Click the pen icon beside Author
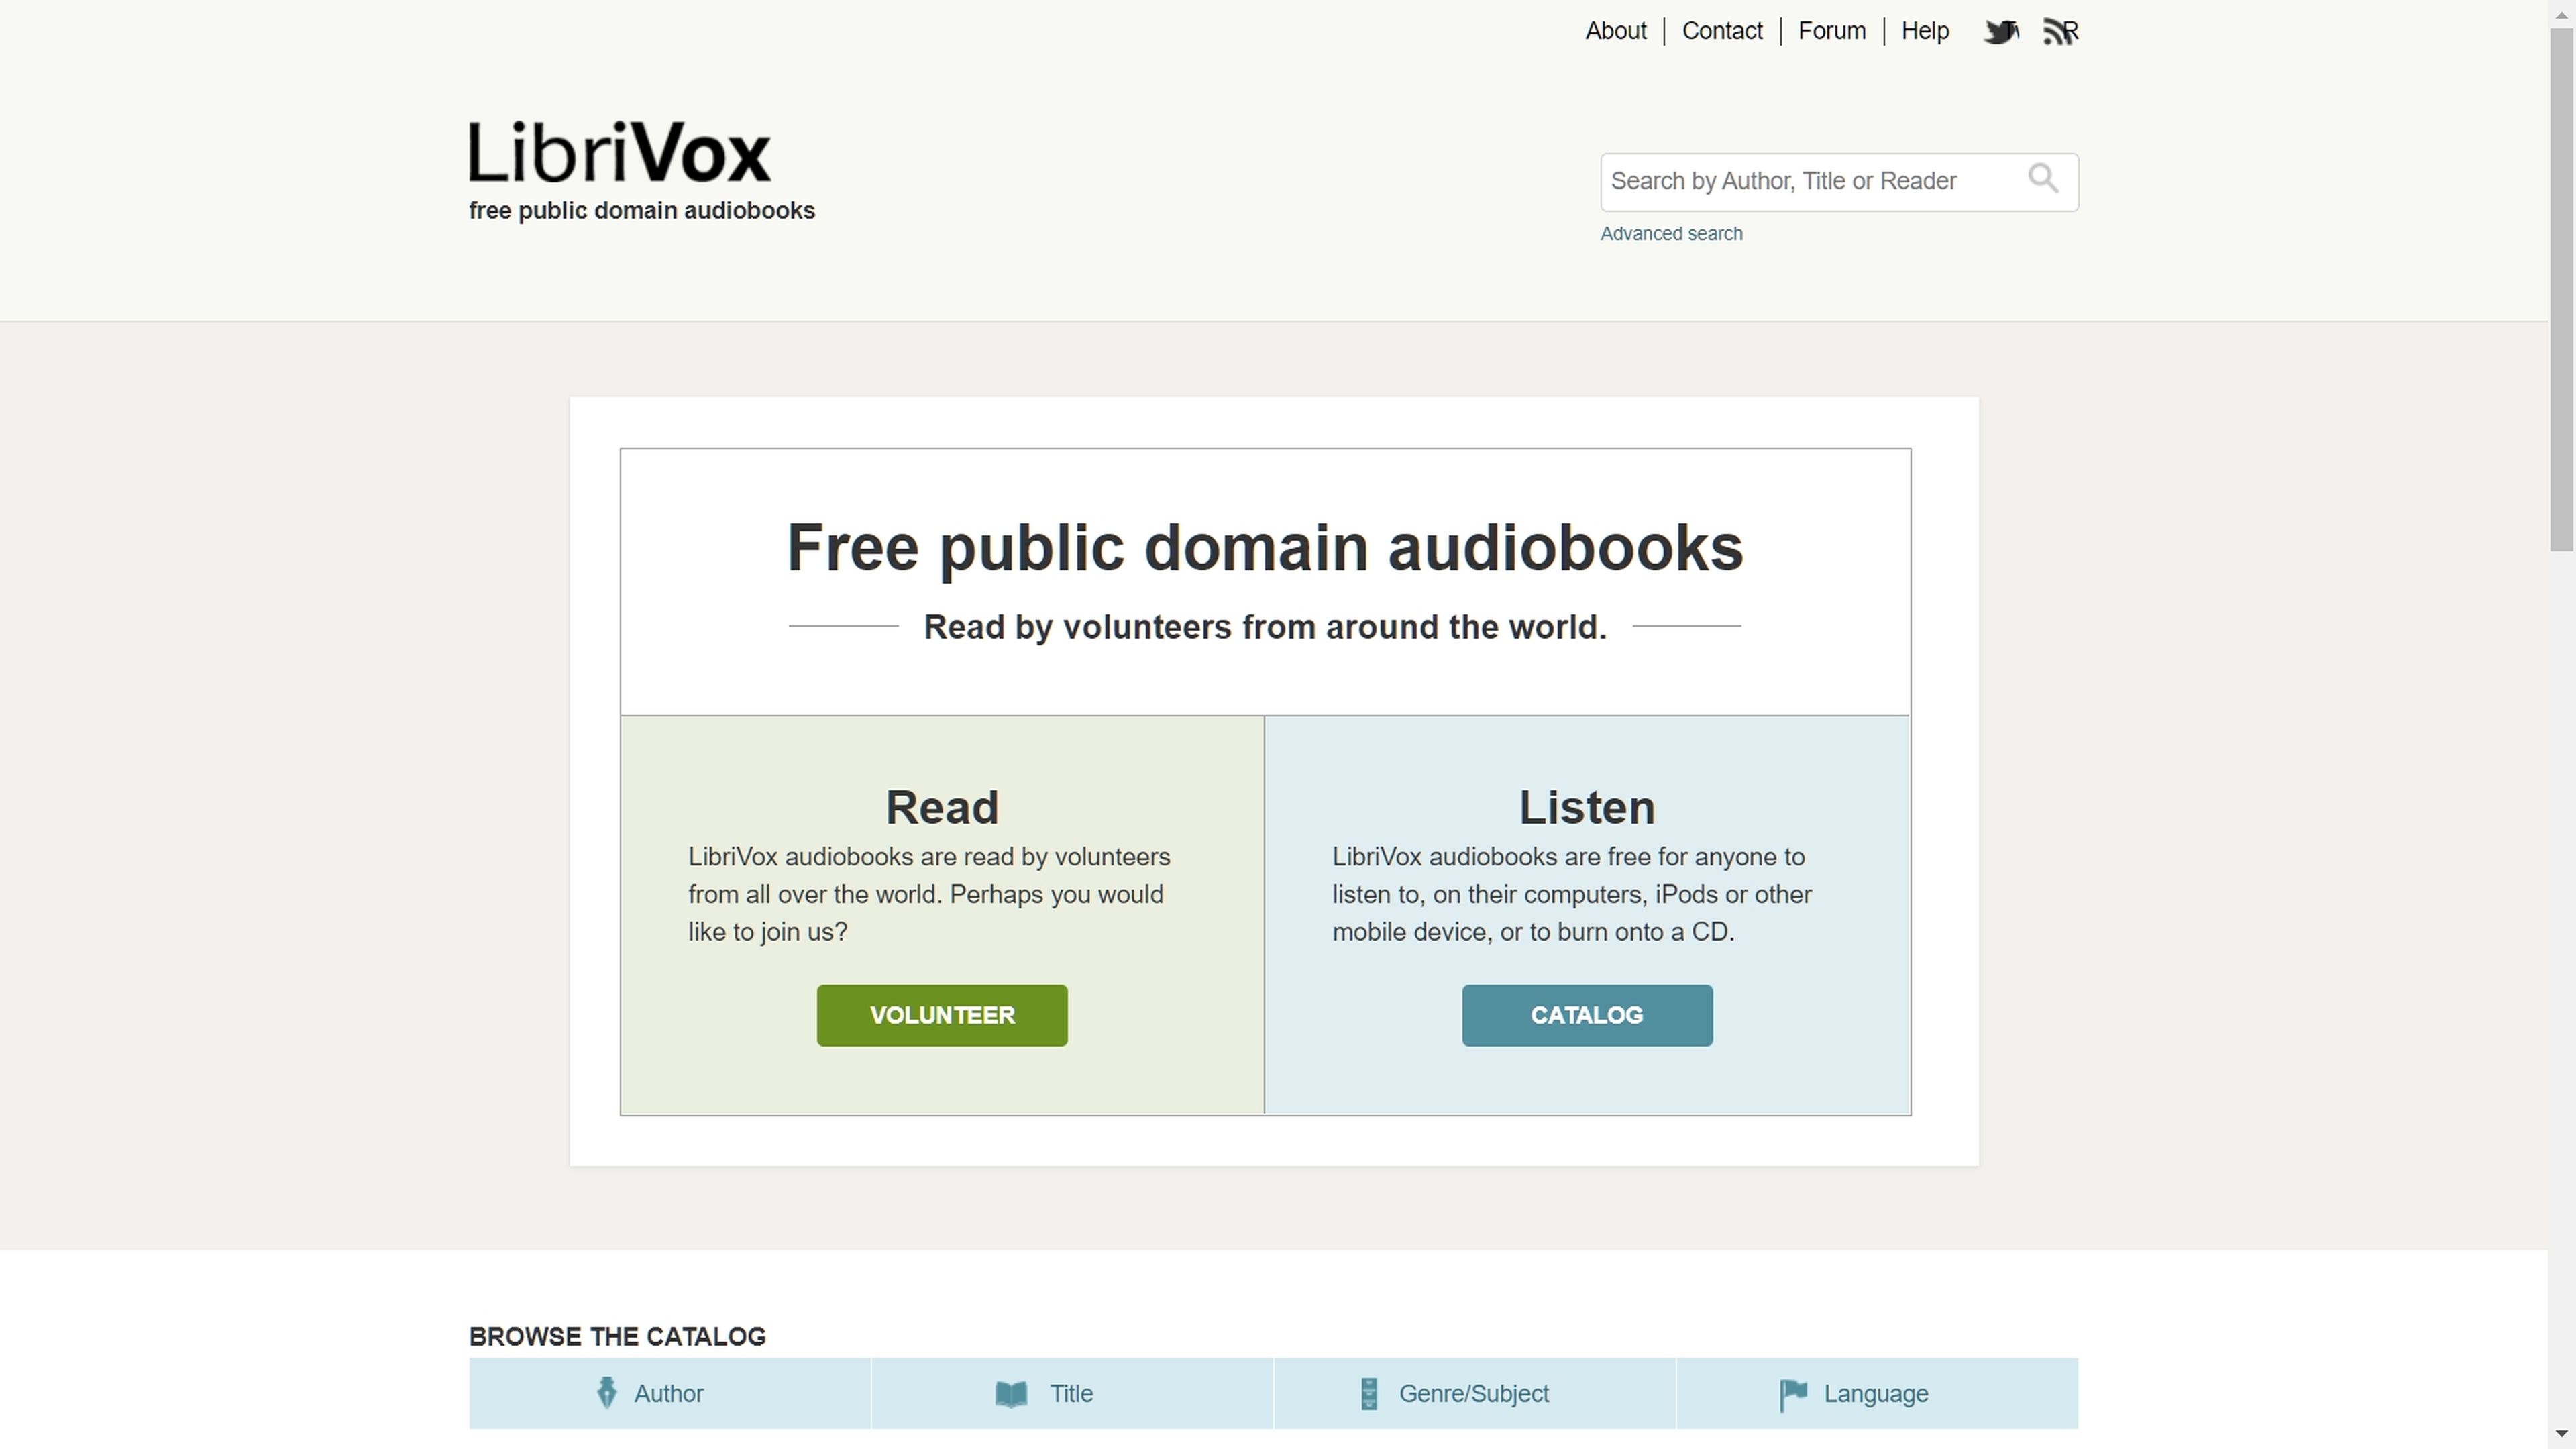Screen dimensions: 2576x1449 tap(606, 1393)
